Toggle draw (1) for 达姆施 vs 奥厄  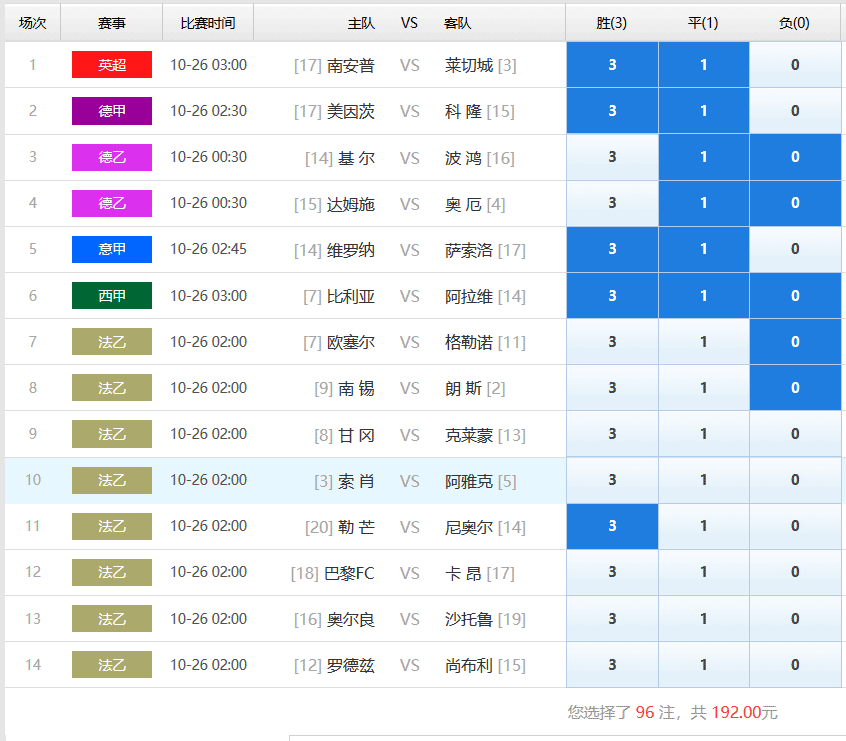[x=704, y=203]
